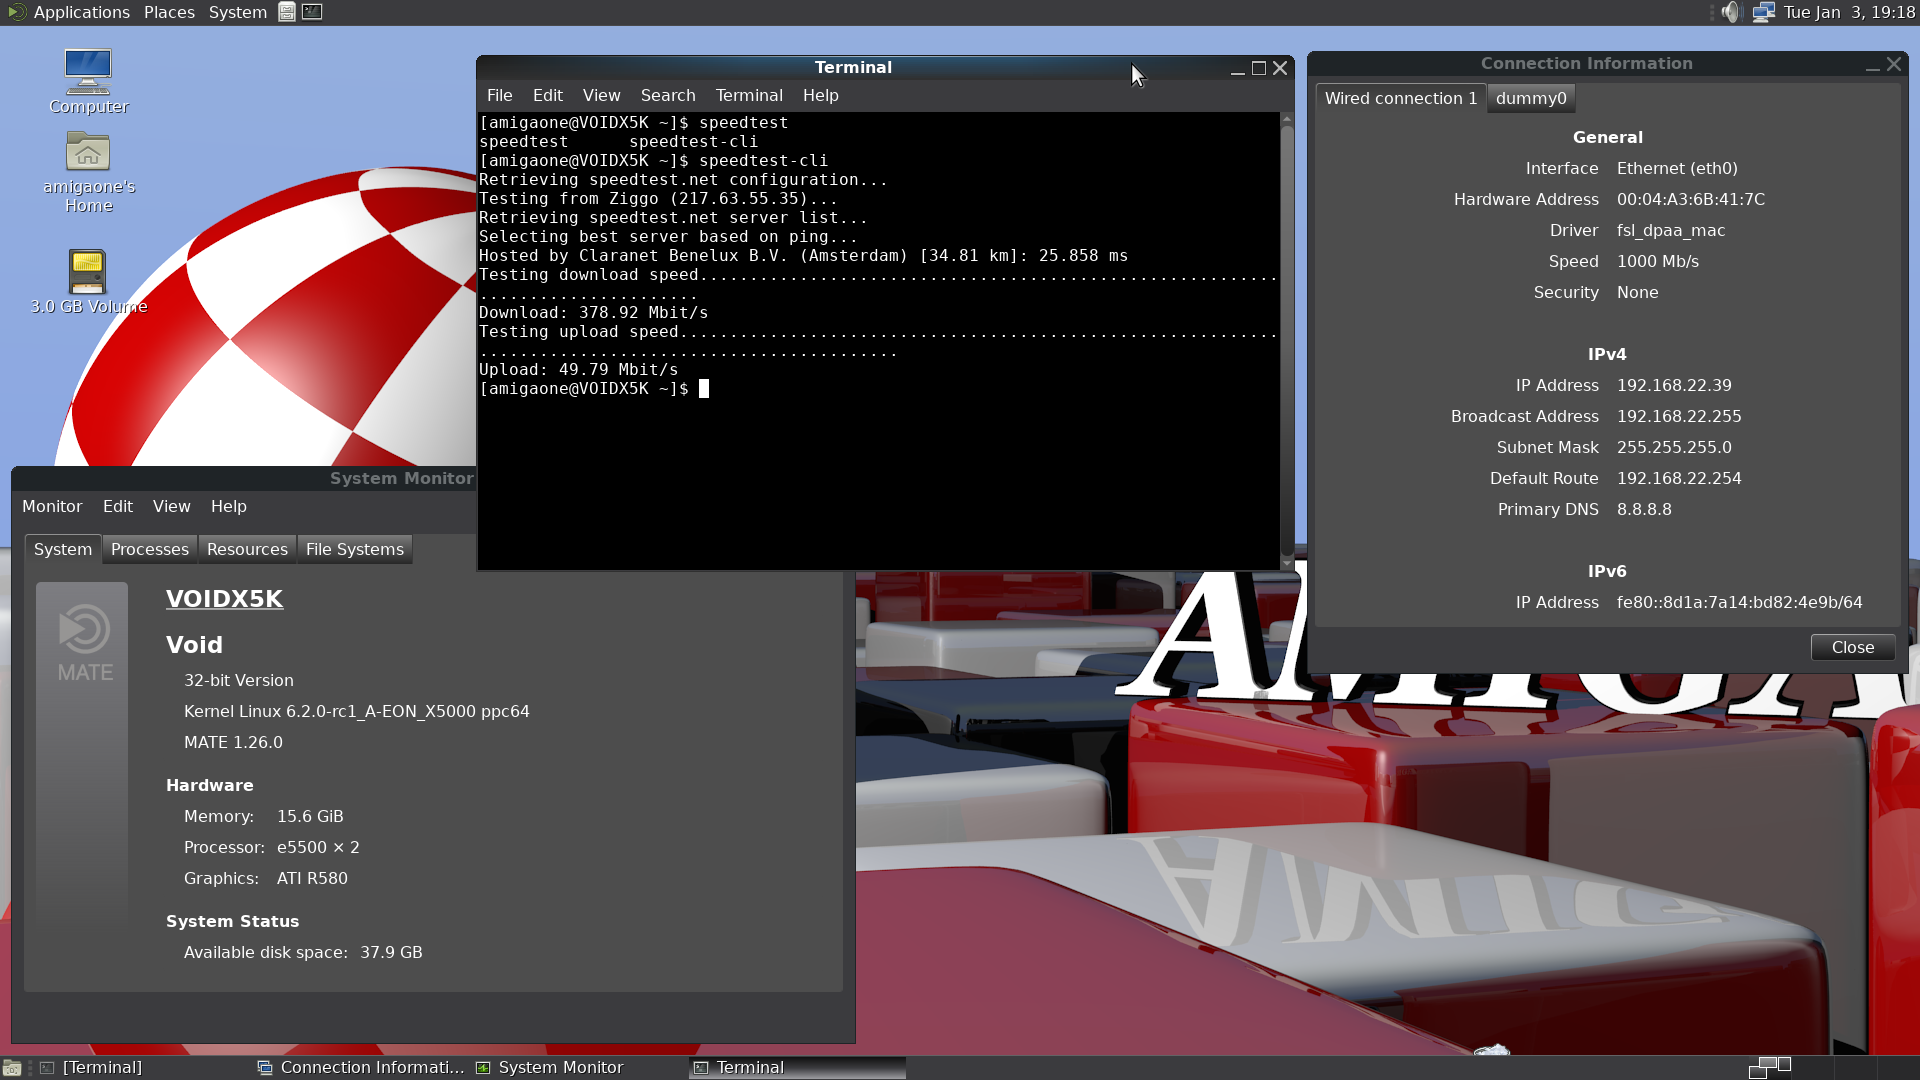This screenshot has width=1920, height=1080.
Task: Click the driver value fsl_dpaa_mac
Action: (x=1671, y=230)
